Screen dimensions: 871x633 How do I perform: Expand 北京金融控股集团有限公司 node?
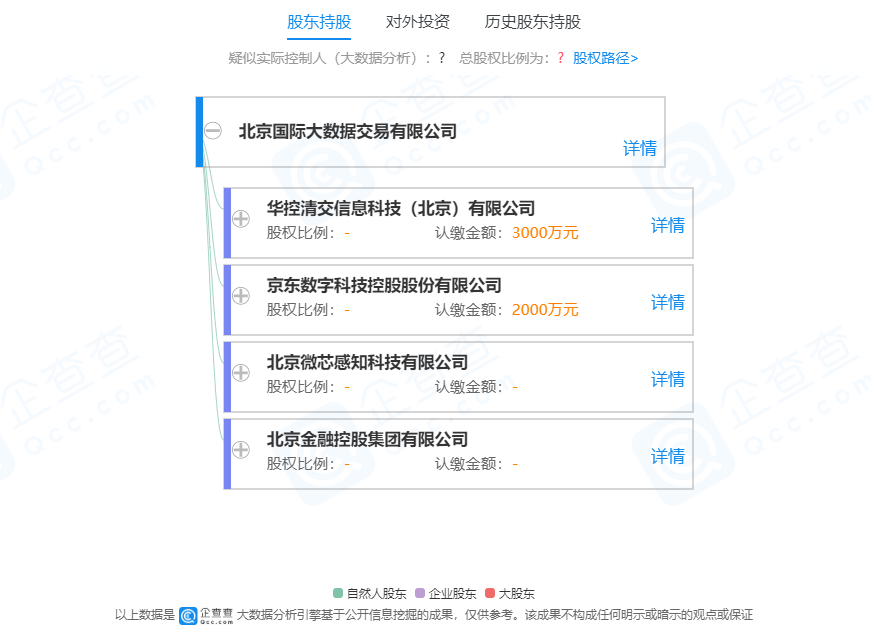tap(240, 449)
